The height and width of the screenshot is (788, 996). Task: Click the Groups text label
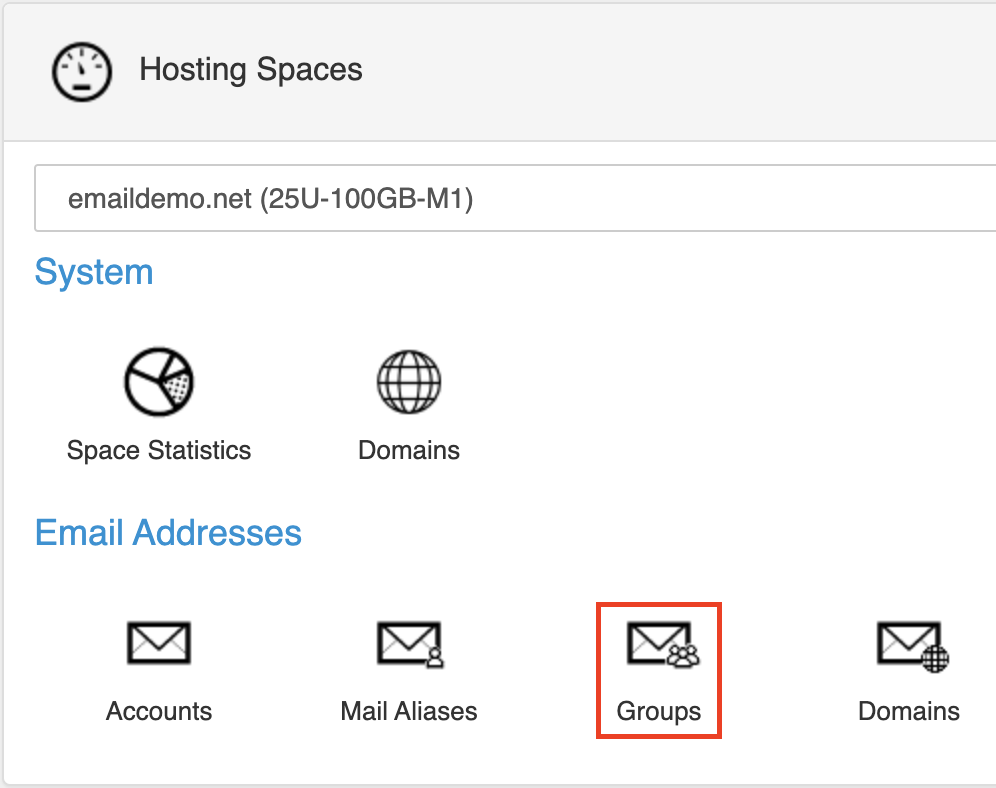(x=659, y=712)
